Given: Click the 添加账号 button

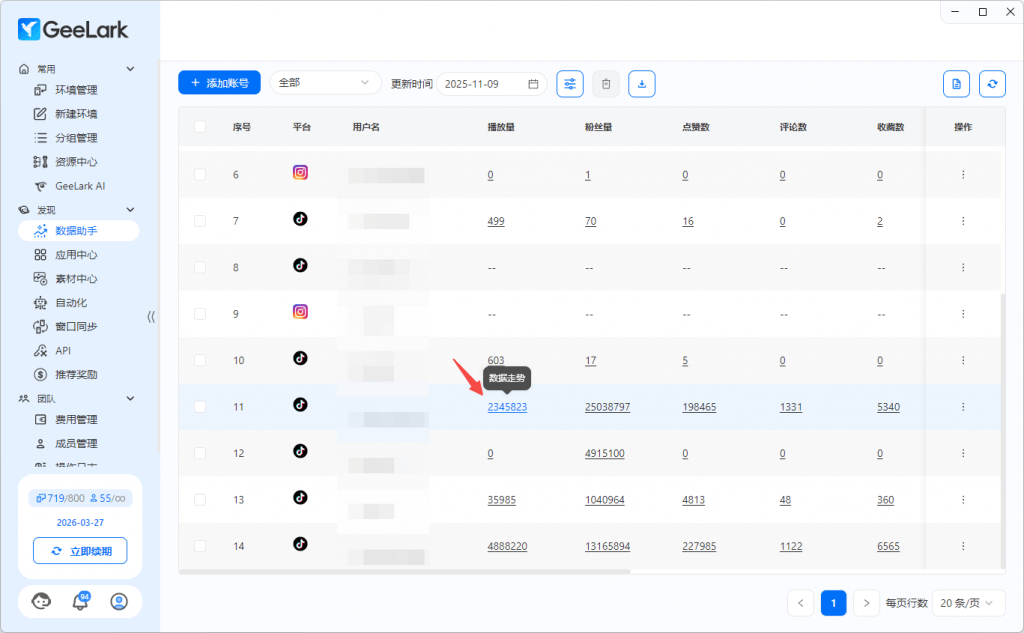Looking at the screenshot, I should point(219,83).
